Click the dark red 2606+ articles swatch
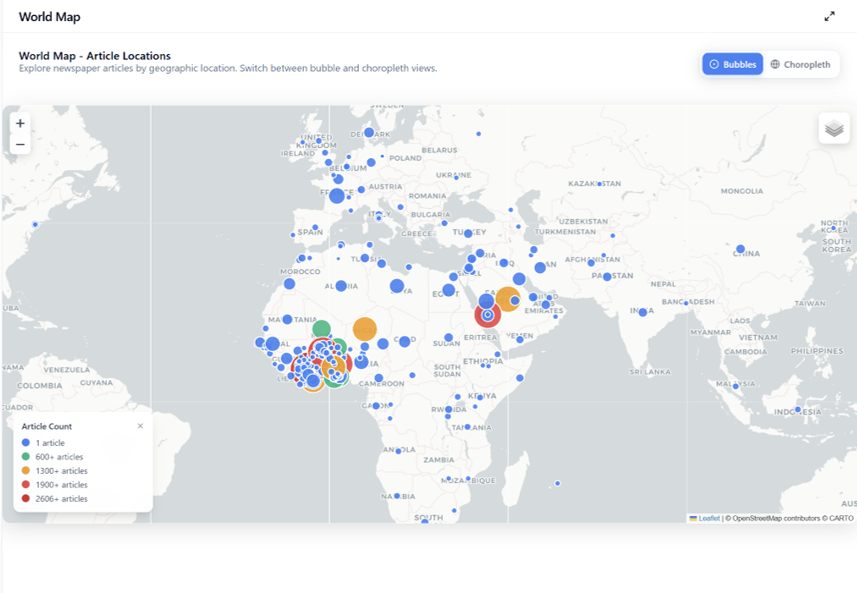 26,498
